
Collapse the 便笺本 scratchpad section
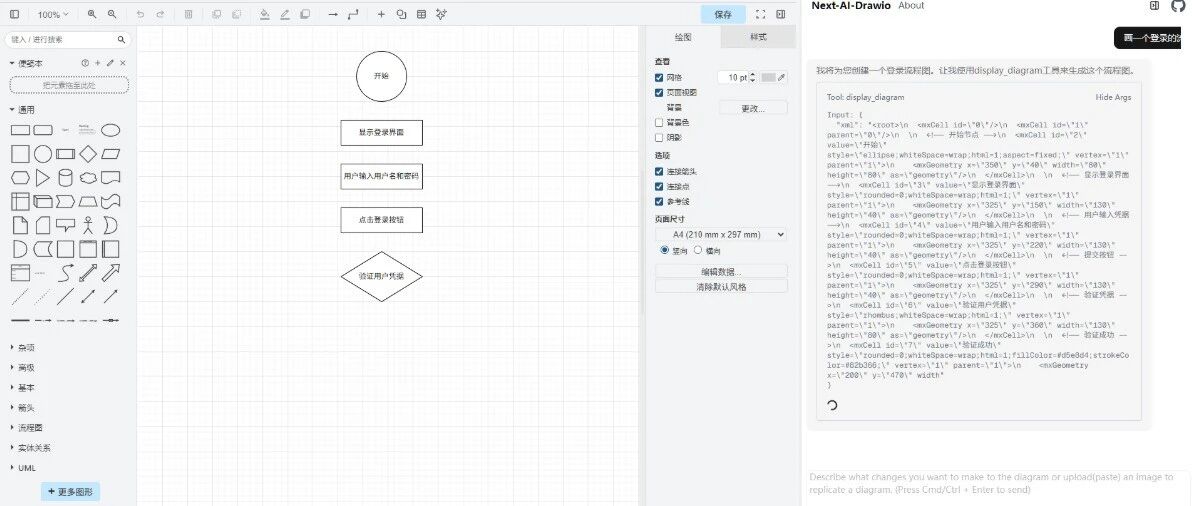[26, 63]
